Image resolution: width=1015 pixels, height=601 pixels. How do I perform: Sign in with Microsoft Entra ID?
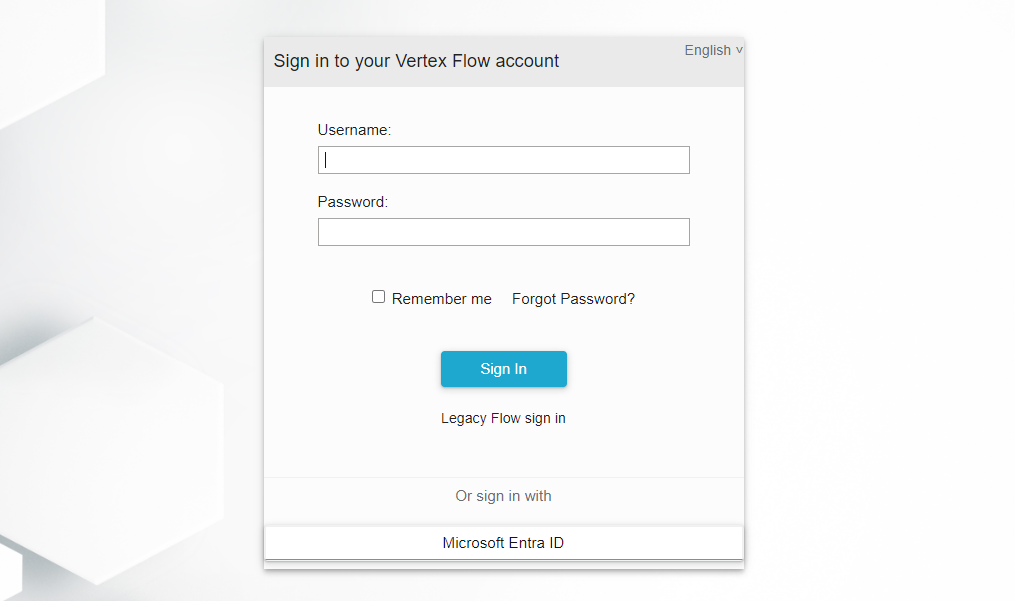pyautogui.click(x=503, y=543)
